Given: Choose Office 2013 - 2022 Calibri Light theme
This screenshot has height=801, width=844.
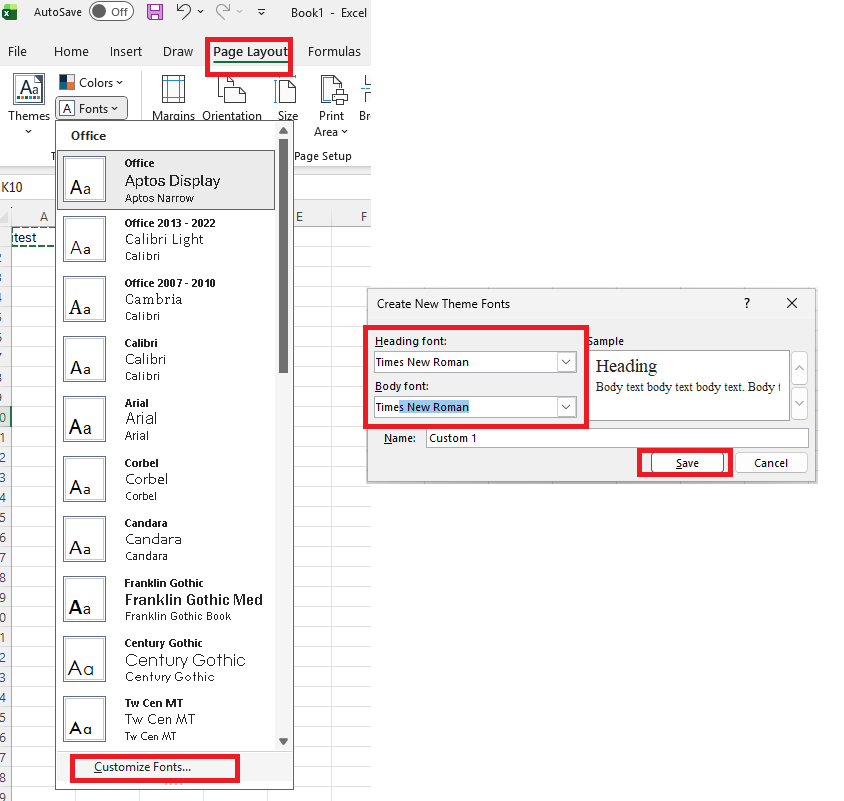Looking at the screenshot, I should pos(166,240).
